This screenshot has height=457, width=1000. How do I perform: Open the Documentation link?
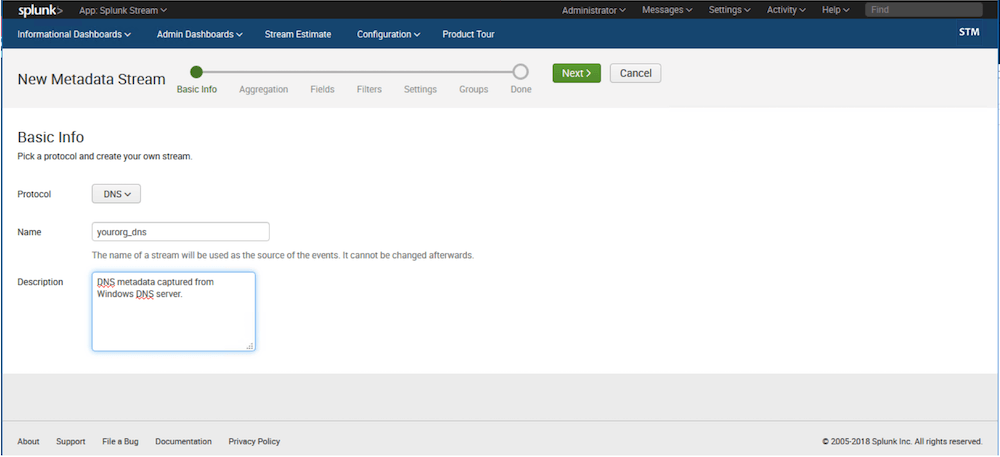click(184, 442)
